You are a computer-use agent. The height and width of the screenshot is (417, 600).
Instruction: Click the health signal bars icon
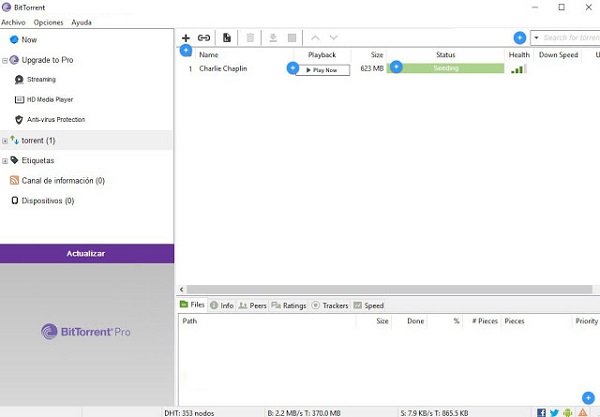pyautogui.click(x=518, y=69)
